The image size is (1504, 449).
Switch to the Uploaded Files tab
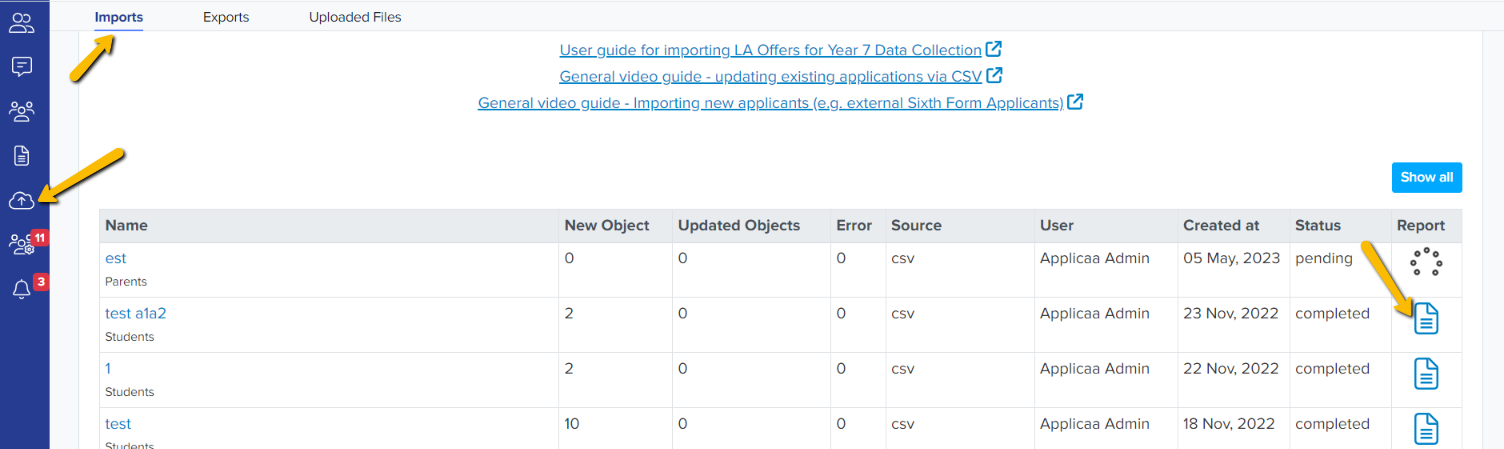click(355, 17)
